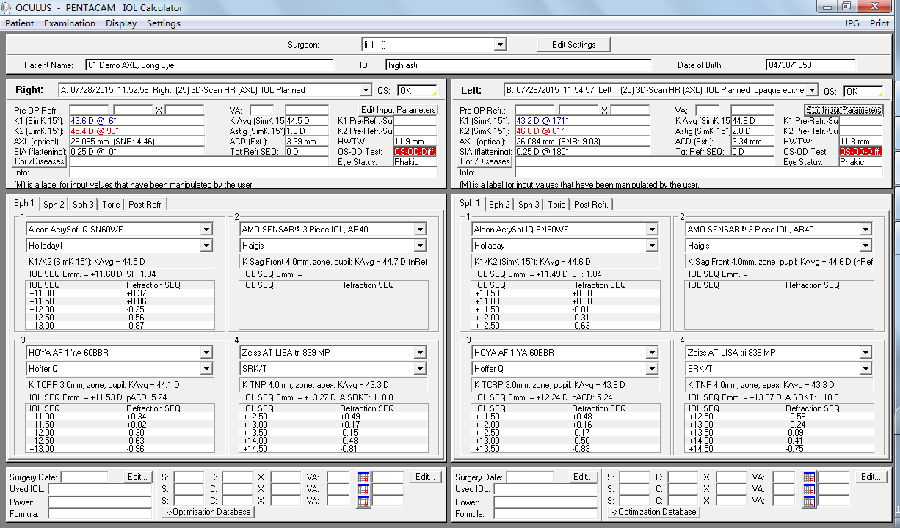Image resolution: width=900 pixels, height=528 pixels.
Task: Click Lenz/Diseases button in right eye panel
Action: point(39,162)
